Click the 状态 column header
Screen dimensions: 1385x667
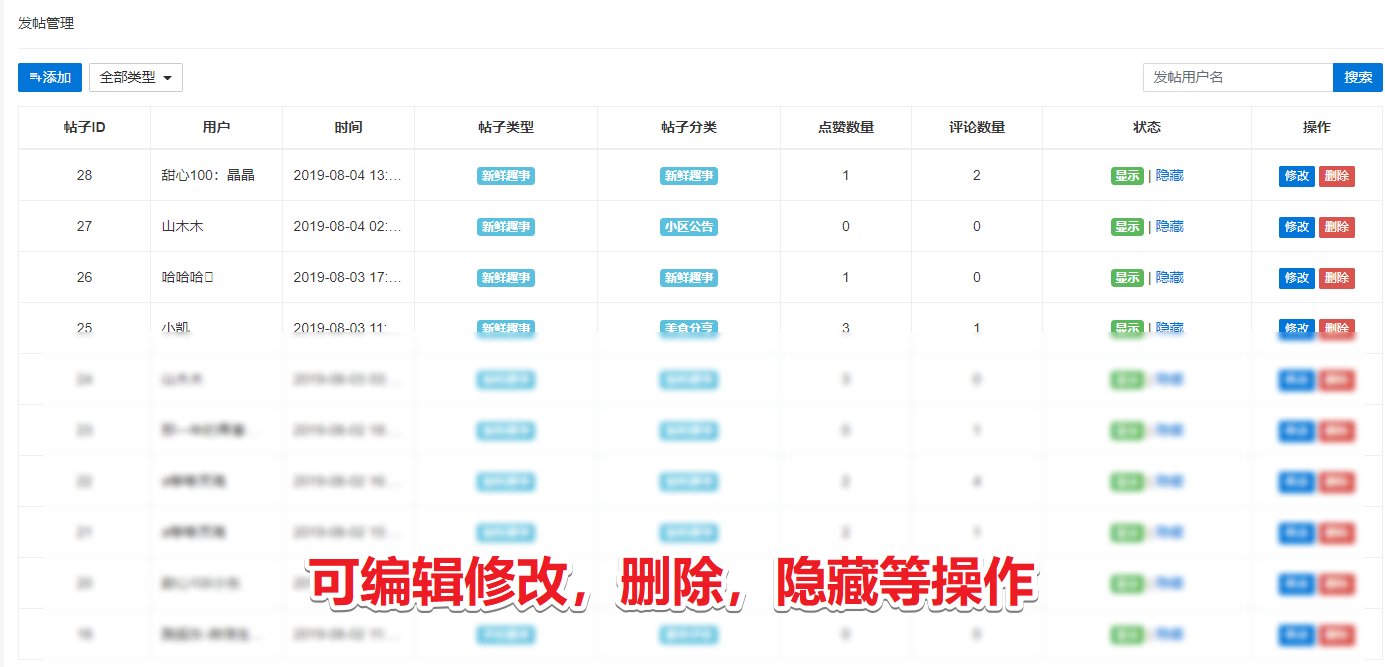[1147, 128]
